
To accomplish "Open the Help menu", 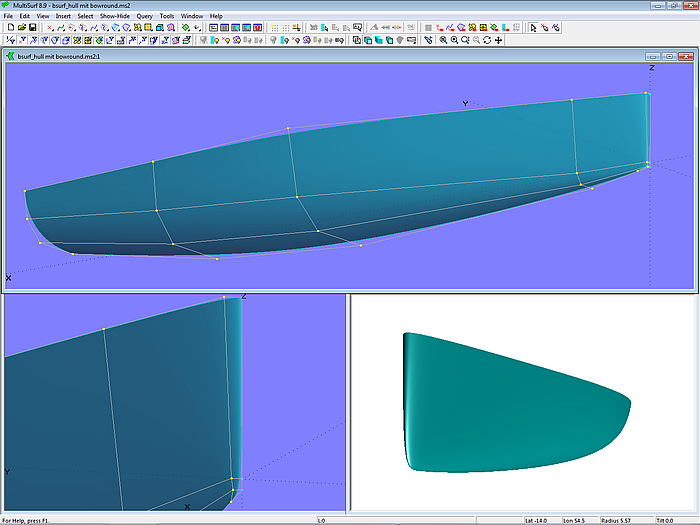I will point(216,16).
